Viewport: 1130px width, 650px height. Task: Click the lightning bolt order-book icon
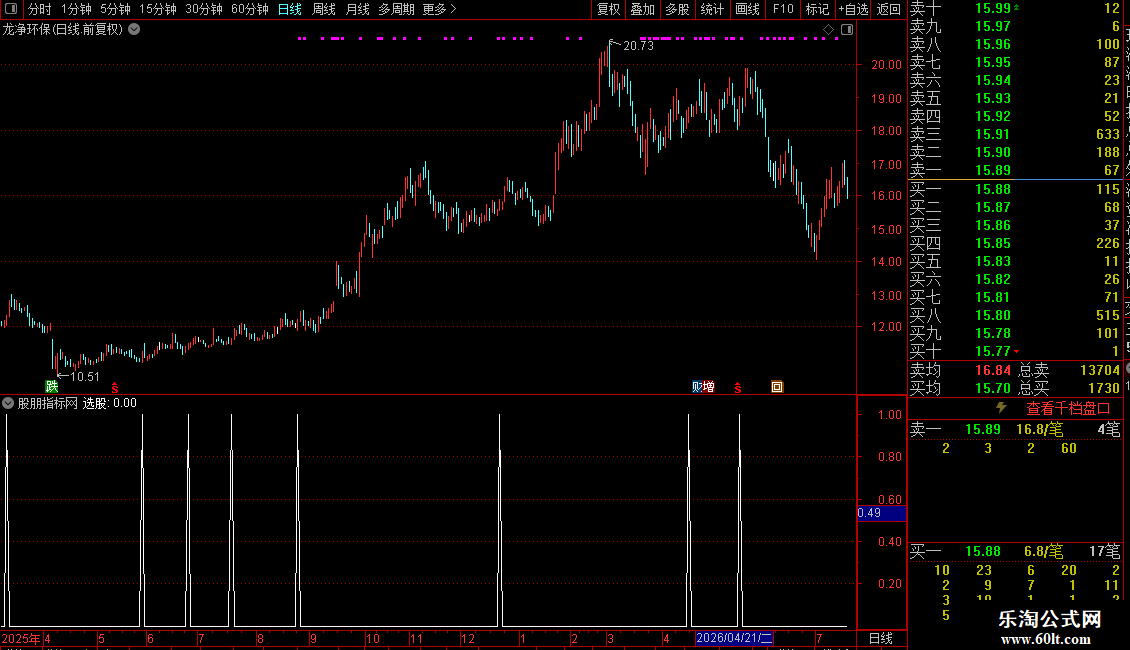pyautogui.click(x=1001, y=408)
